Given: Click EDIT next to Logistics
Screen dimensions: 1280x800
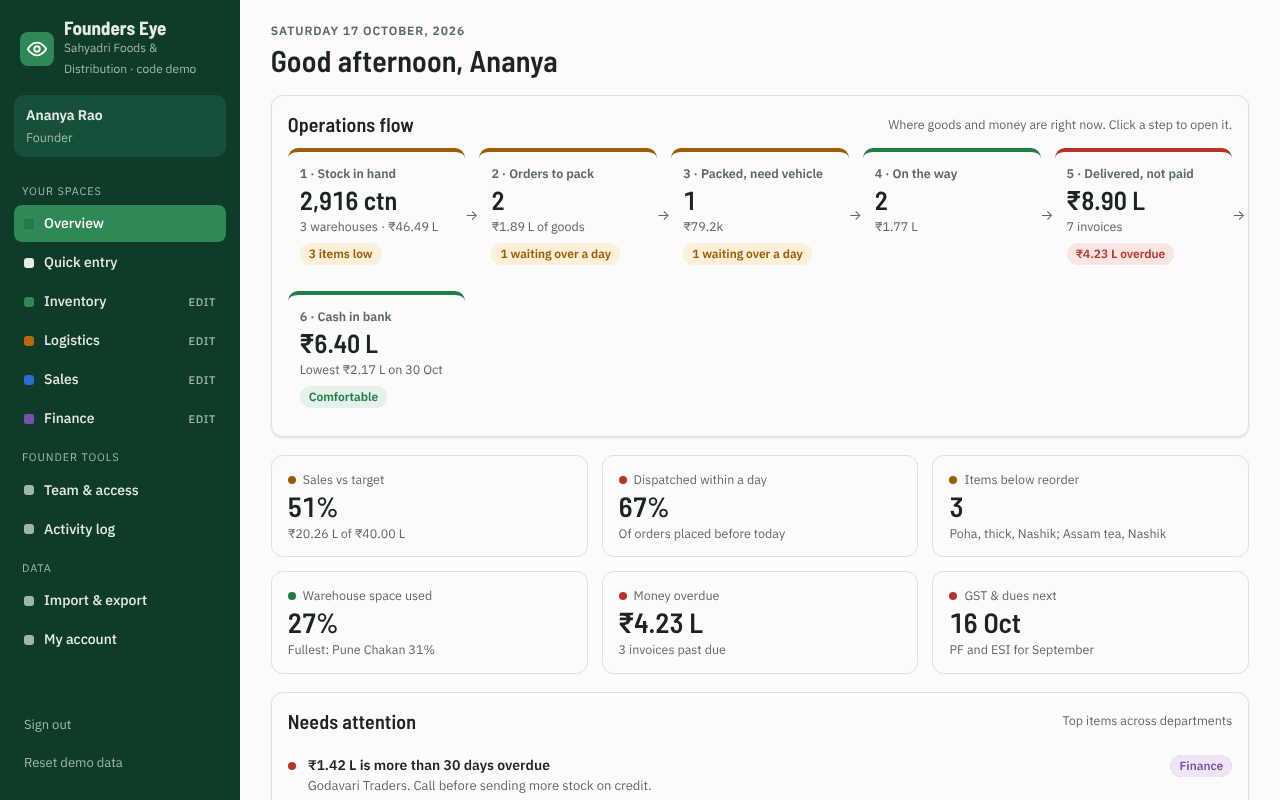Looking at the screenshot, I should pos(202,341).
